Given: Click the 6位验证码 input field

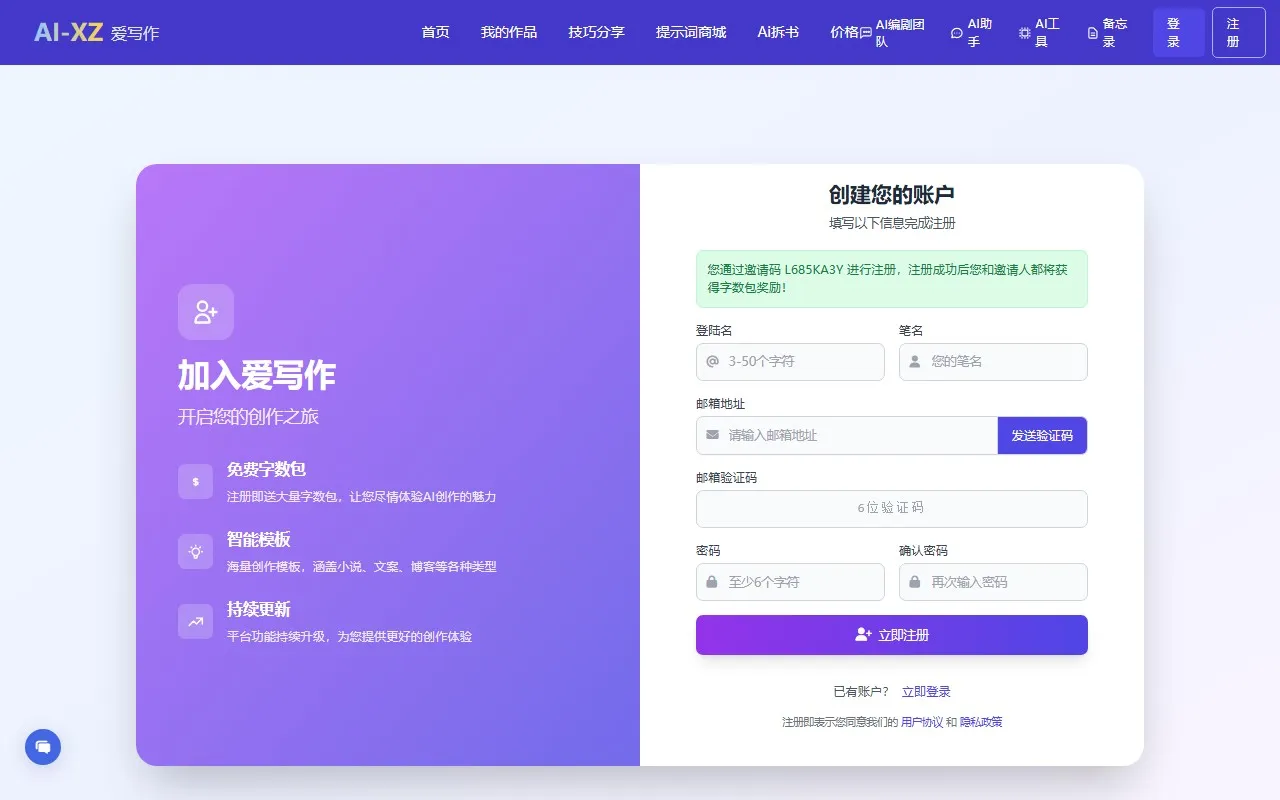Looking at the screenshot, I should 891,509.
